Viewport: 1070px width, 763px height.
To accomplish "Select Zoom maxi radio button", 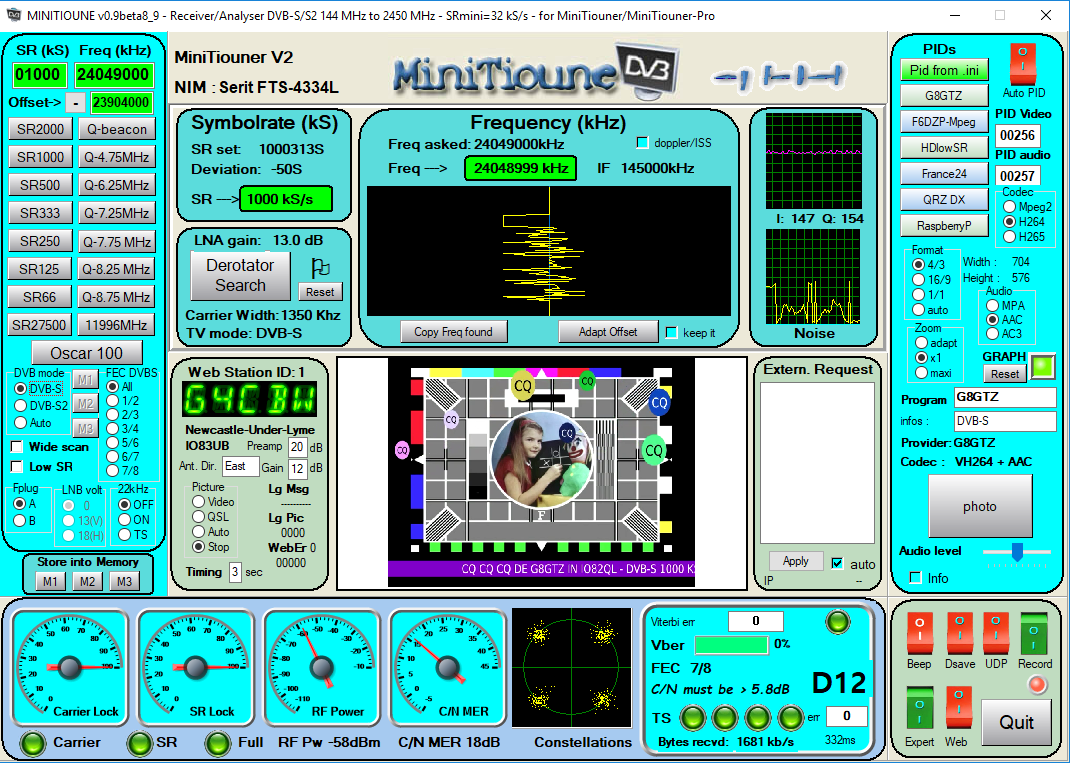I will tap(921, 373).
